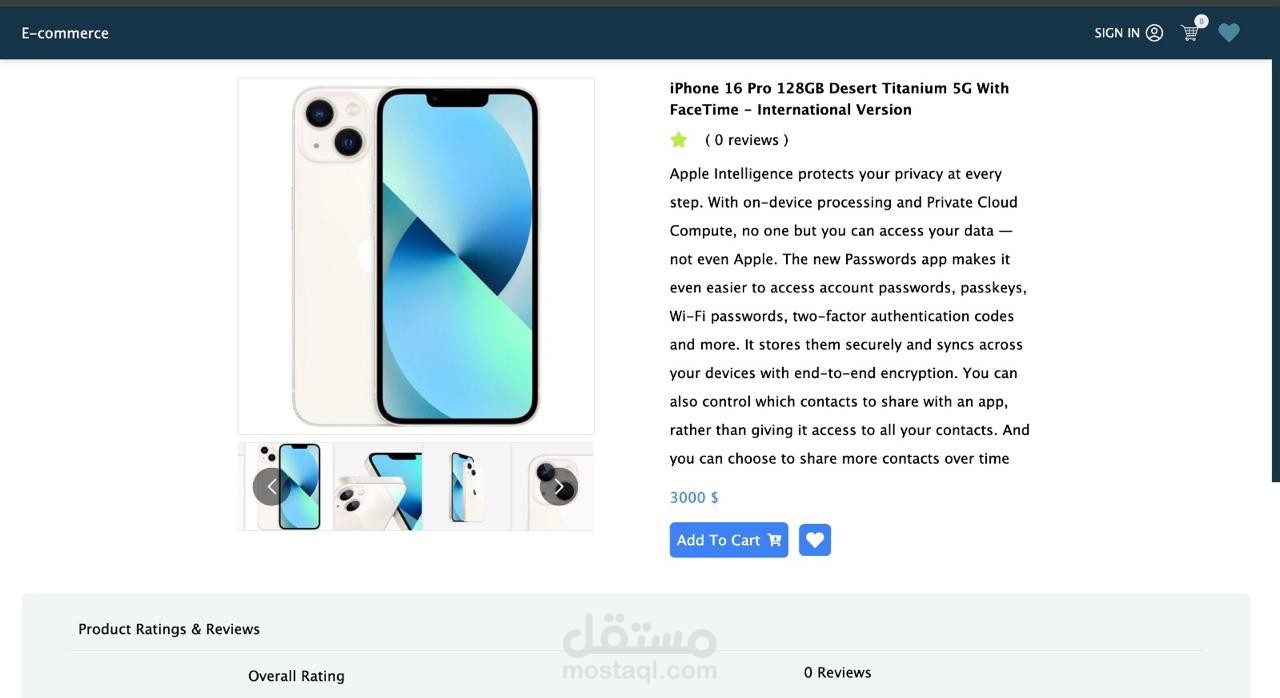
Task: Click the iPhone 16 Pro product title
Action: pyautogui.click(x=840, y=99)
